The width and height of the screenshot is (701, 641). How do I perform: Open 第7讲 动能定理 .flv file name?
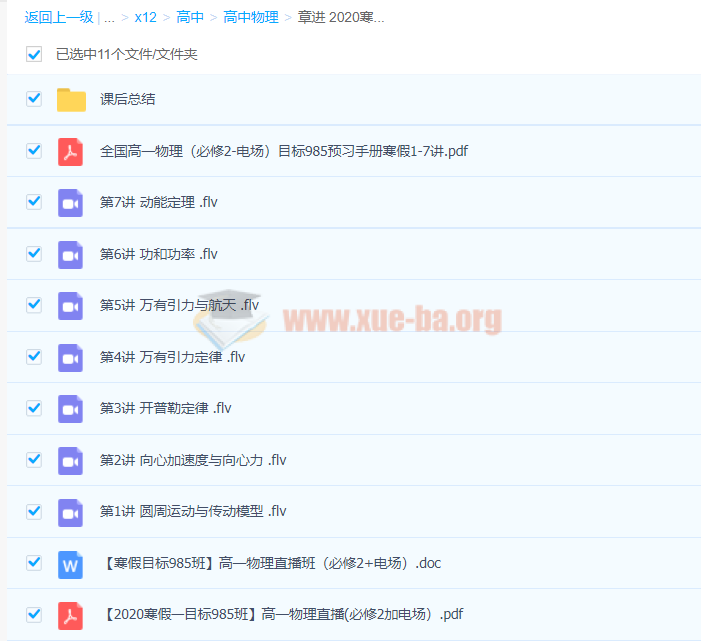[x=158, y=202]
